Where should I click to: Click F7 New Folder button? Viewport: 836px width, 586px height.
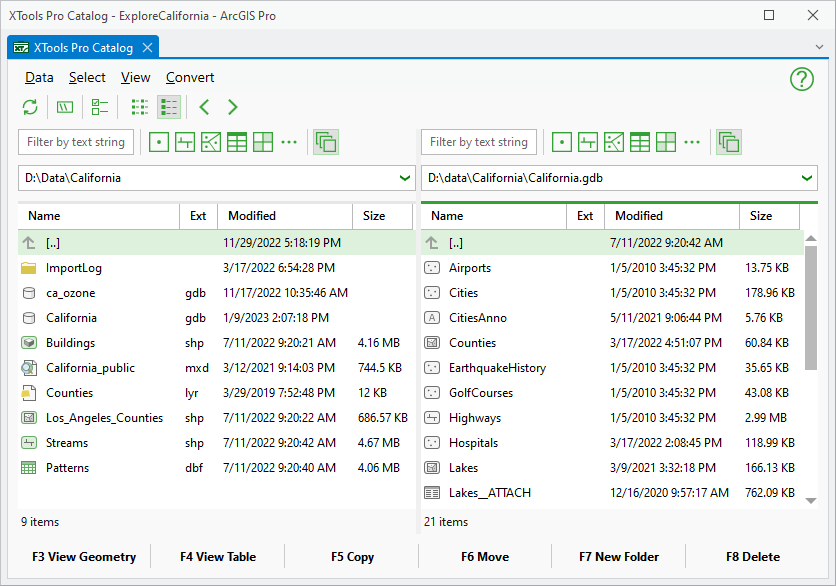(619, 557)
